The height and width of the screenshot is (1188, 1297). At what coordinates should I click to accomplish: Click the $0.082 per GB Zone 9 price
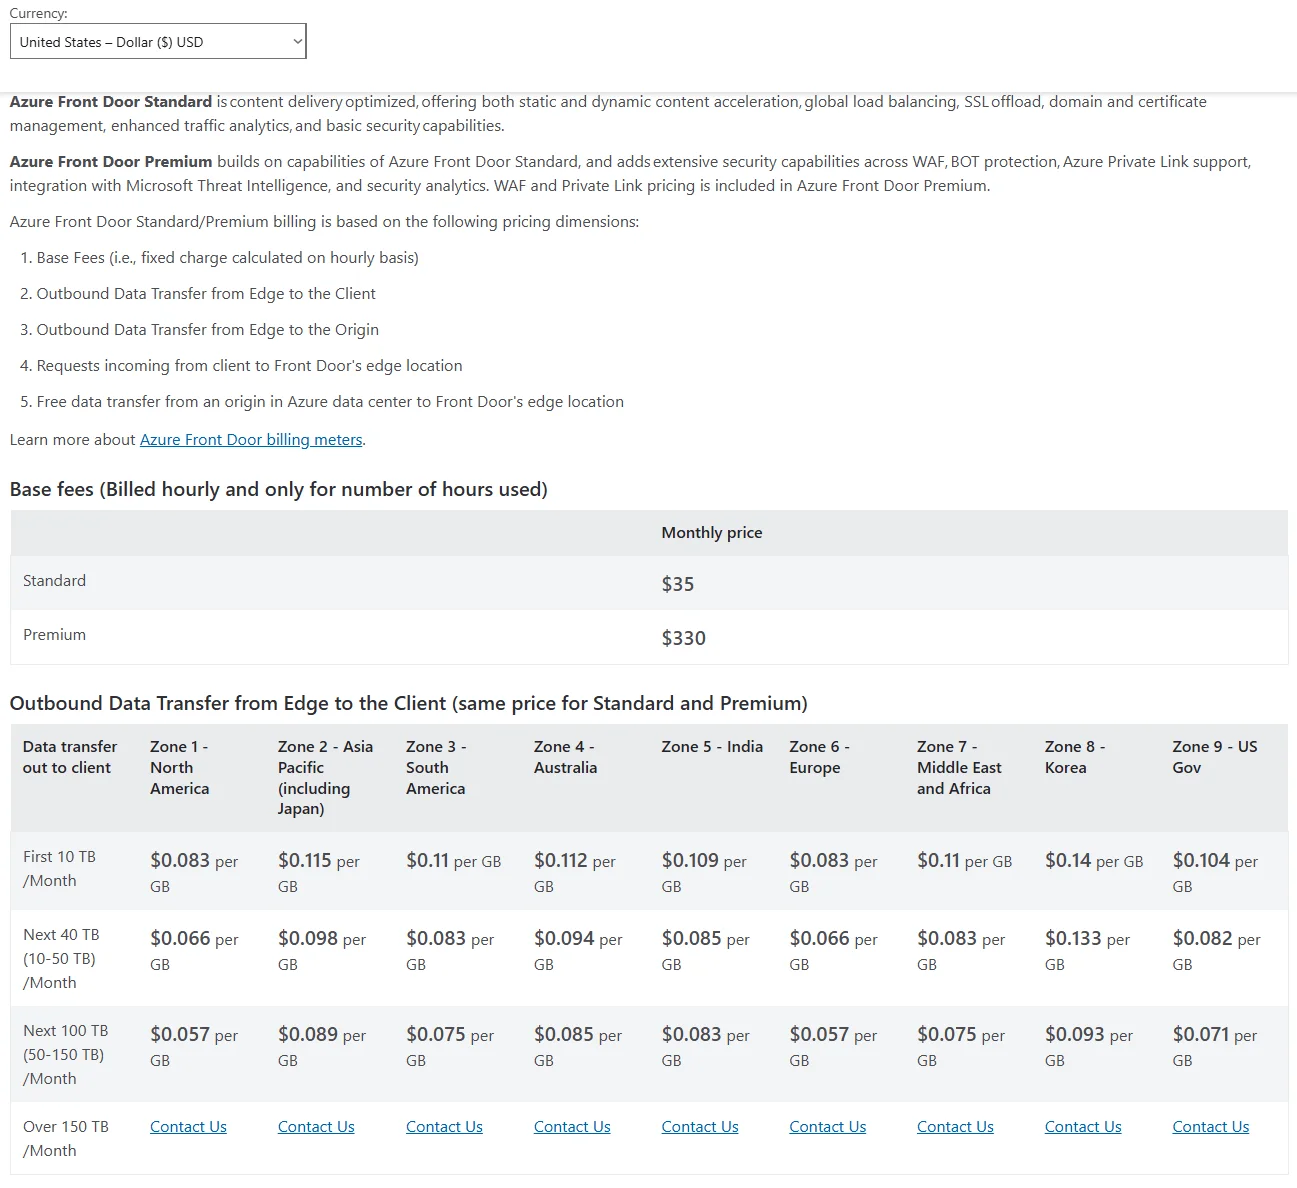[1217, 950]
